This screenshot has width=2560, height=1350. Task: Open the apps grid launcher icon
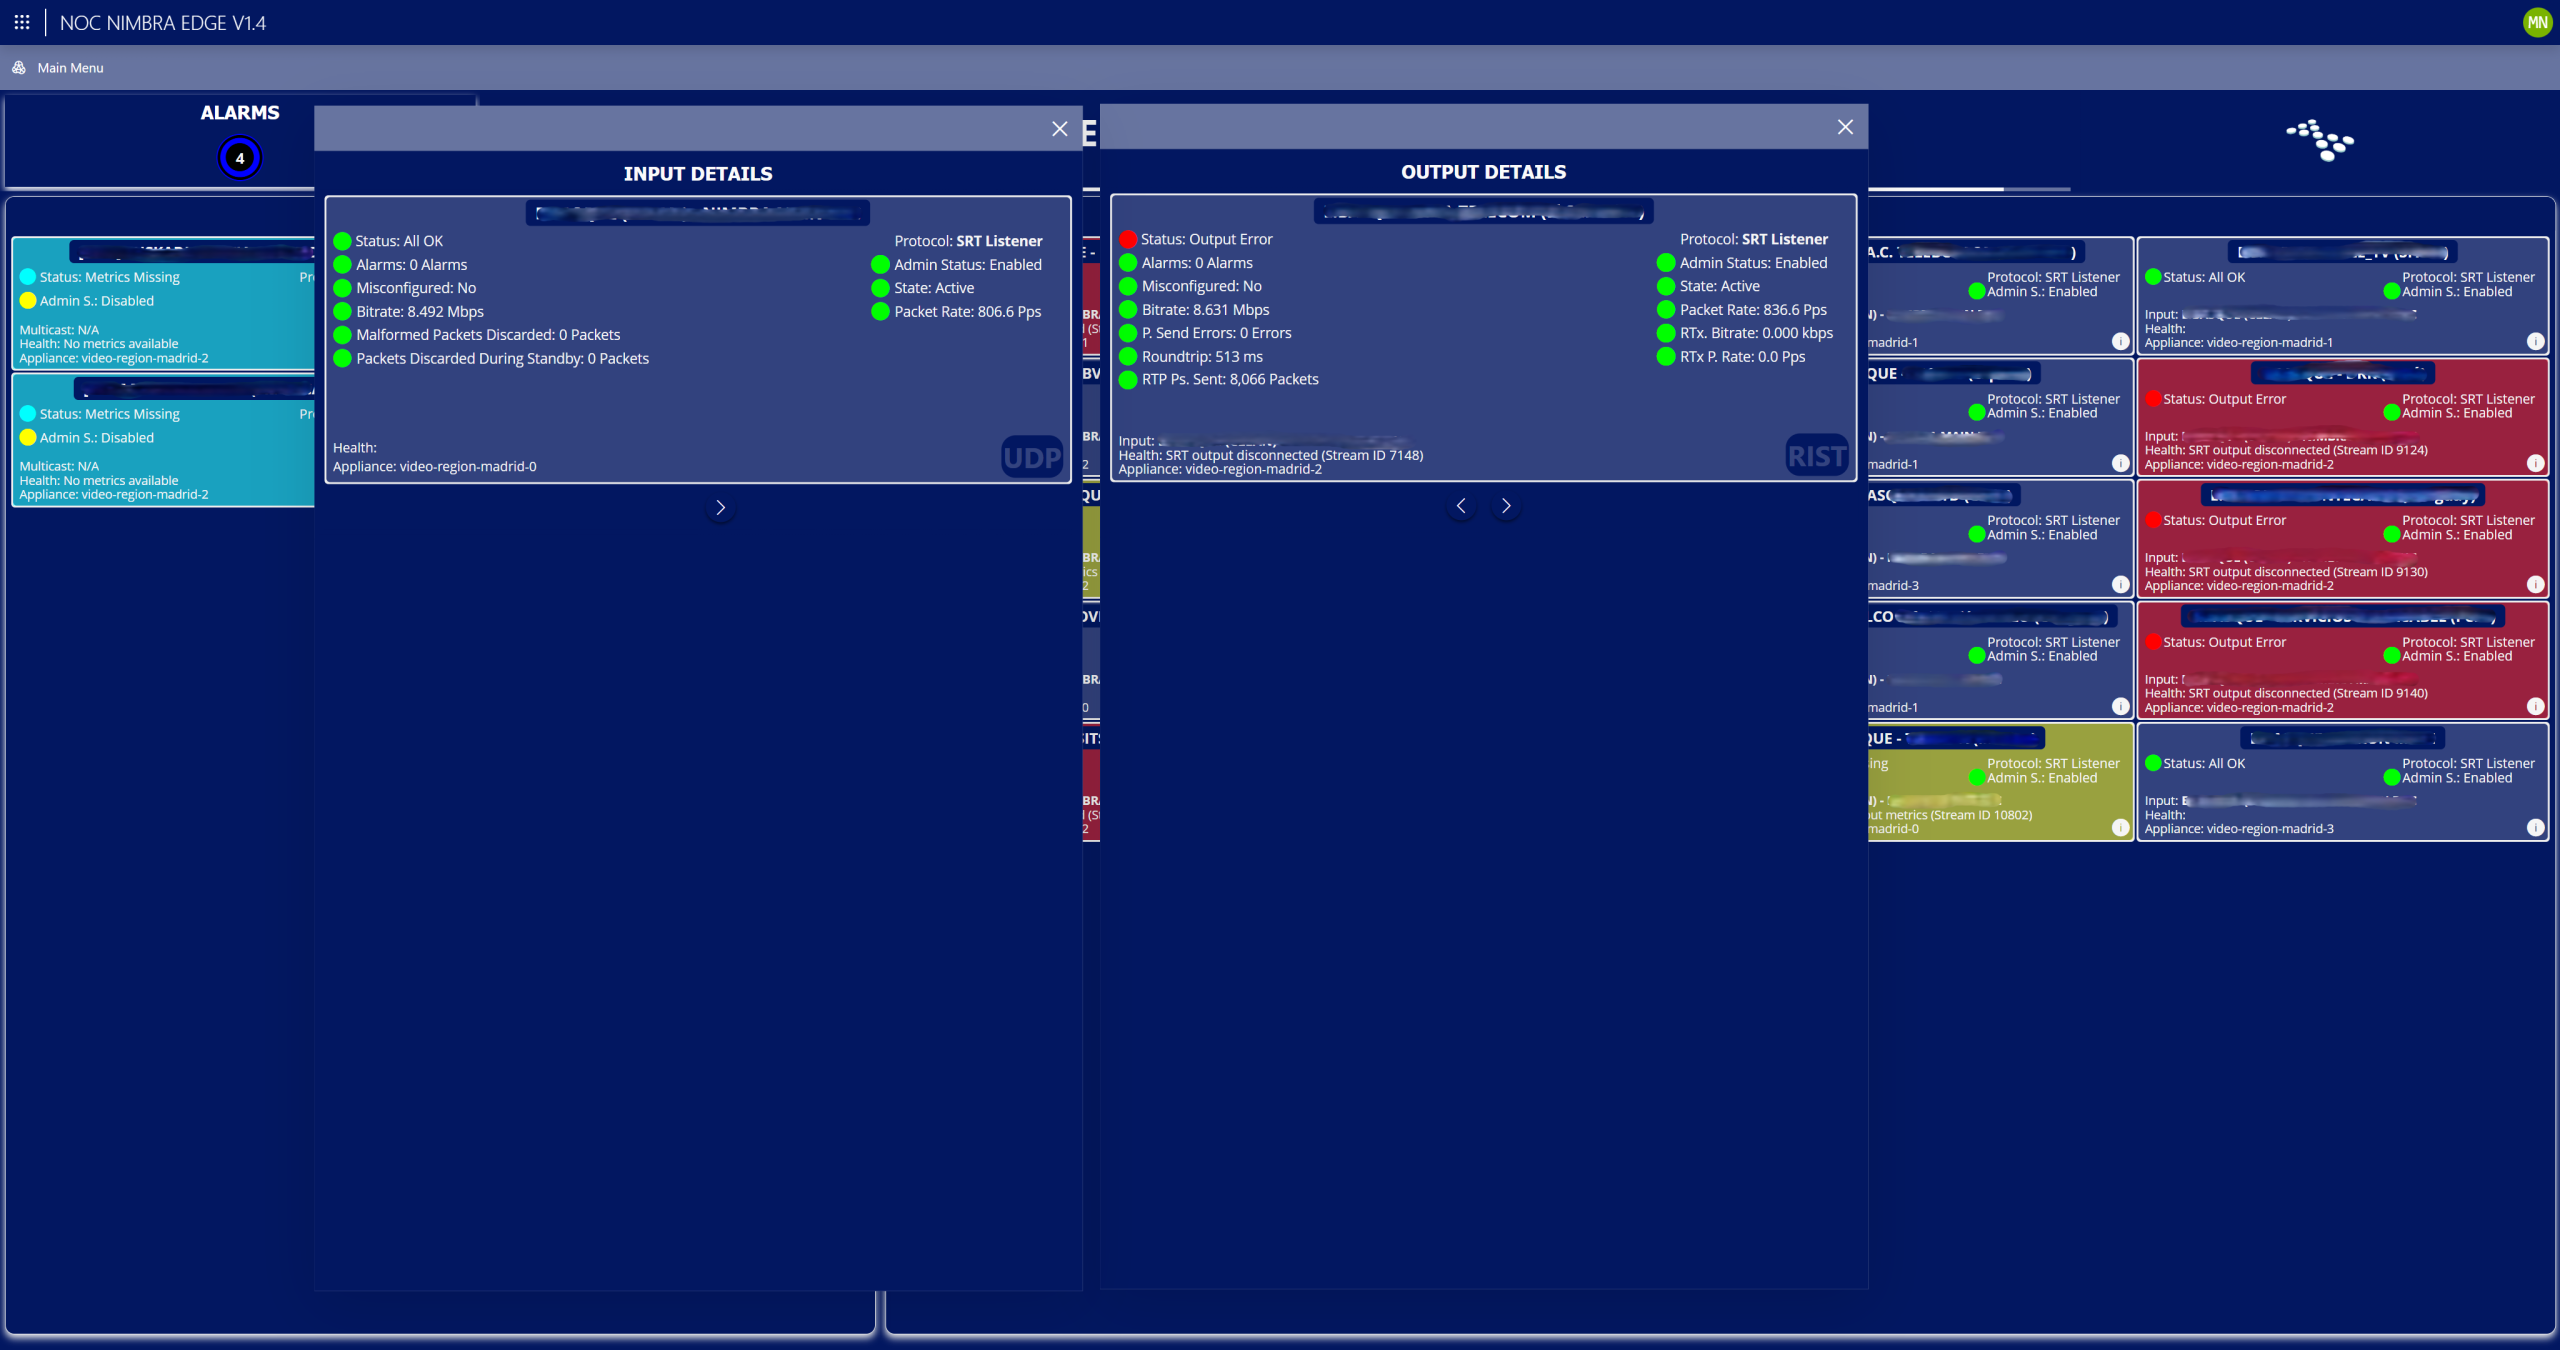click(22, 22)
